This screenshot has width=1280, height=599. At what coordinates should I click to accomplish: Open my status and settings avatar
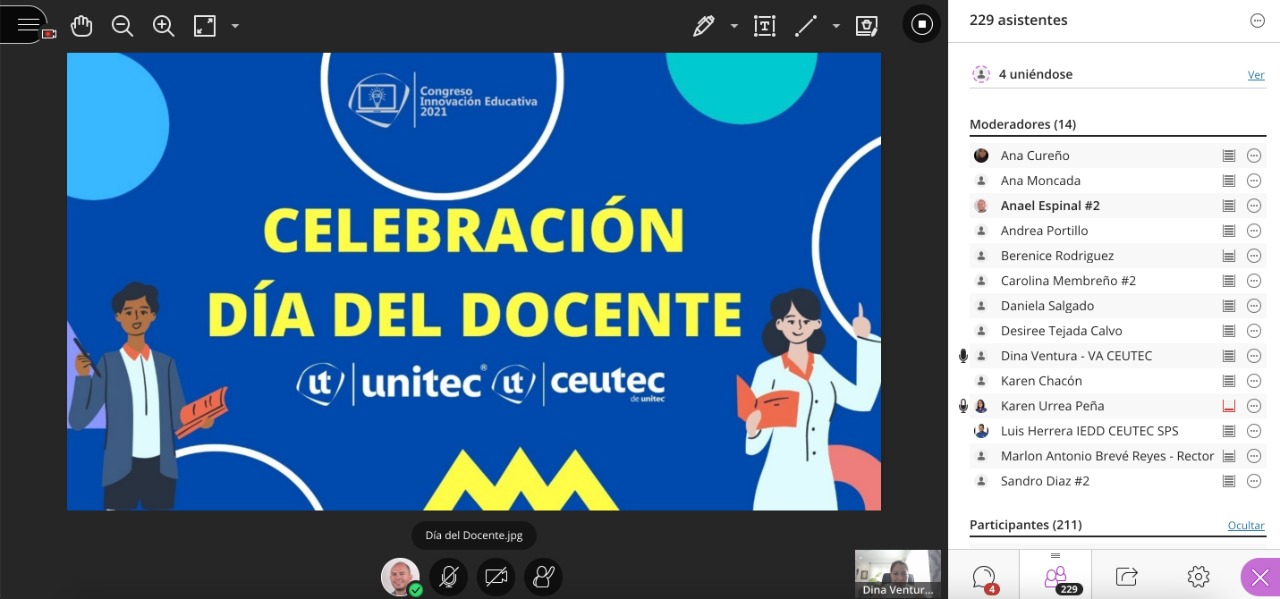pyautogui.click(x=400, y=577)
